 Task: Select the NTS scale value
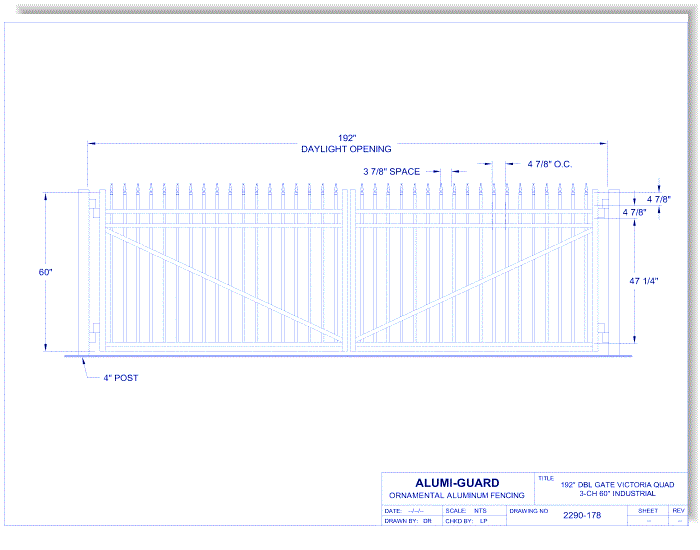(x=480, y=511)
